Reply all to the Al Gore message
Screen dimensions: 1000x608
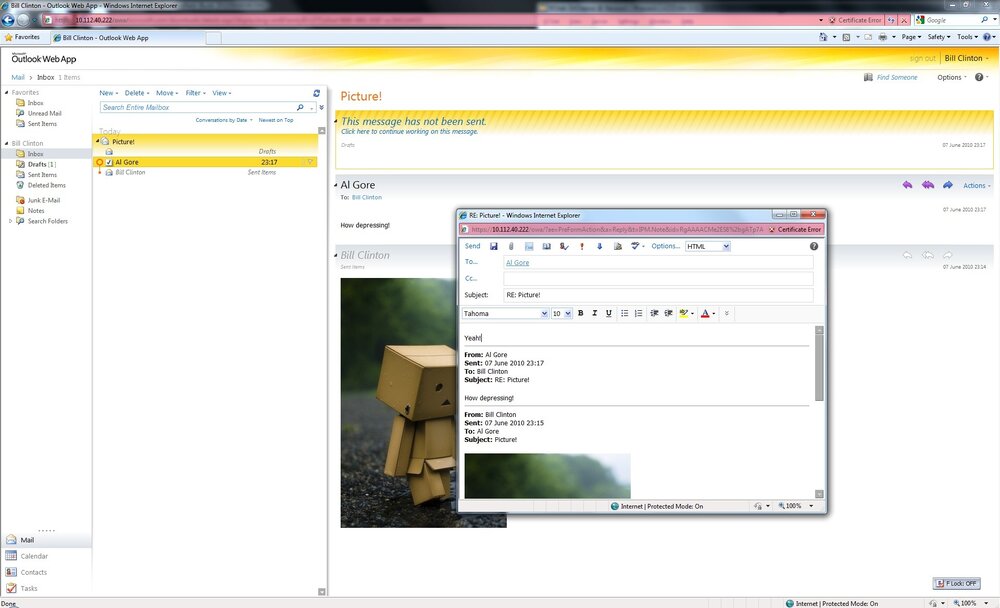928,185
